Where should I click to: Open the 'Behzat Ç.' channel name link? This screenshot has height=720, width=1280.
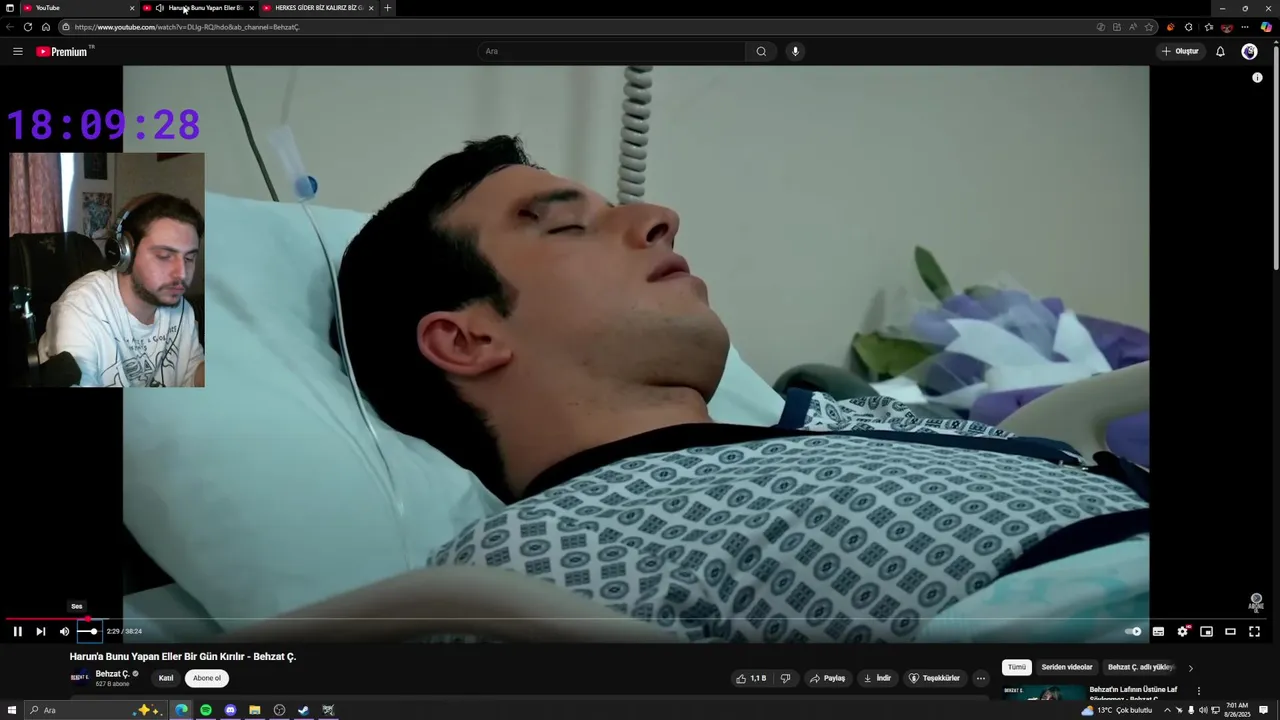112,674
